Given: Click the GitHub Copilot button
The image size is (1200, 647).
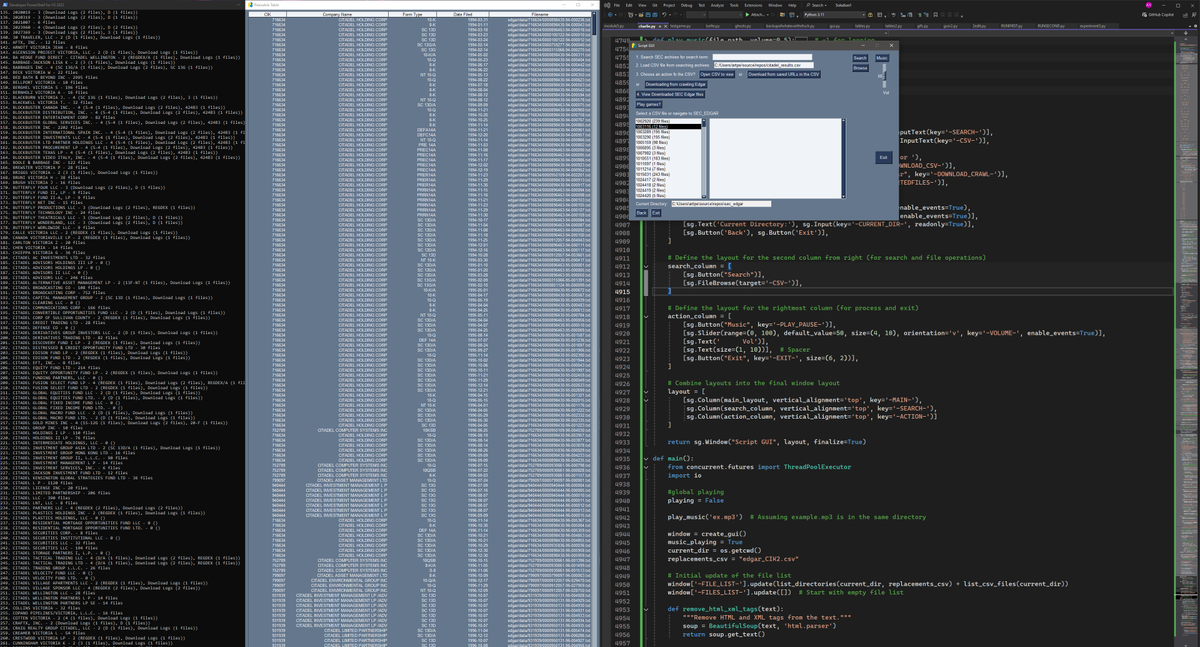Looking at the screenshot, I should 1160,15.
